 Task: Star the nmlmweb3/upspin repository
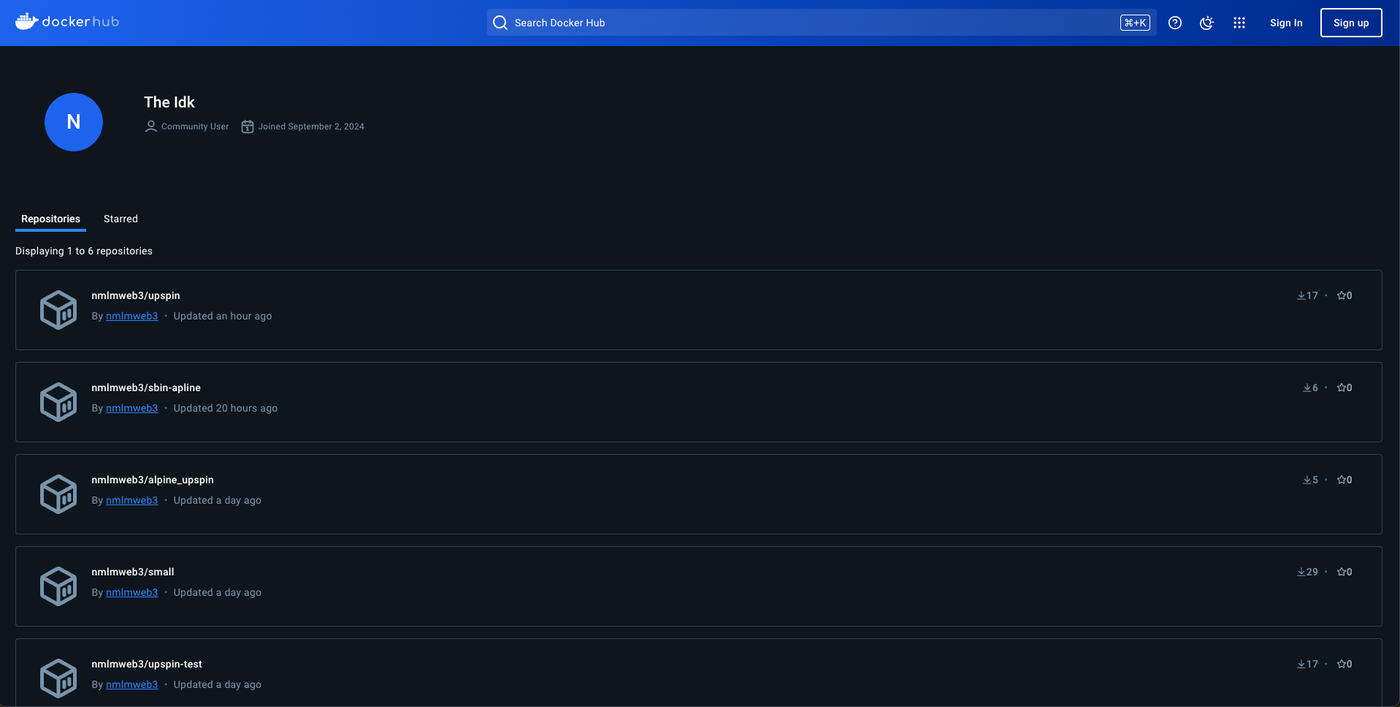tap(1341, 295)
